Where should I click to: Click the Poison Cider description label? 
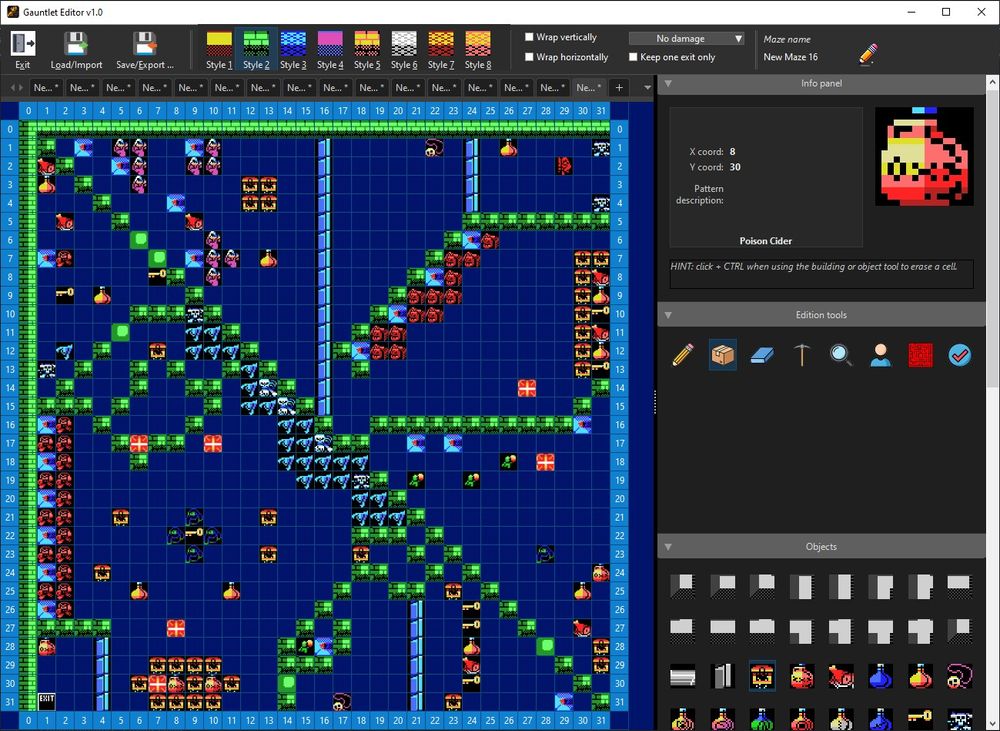click(765, 240)
